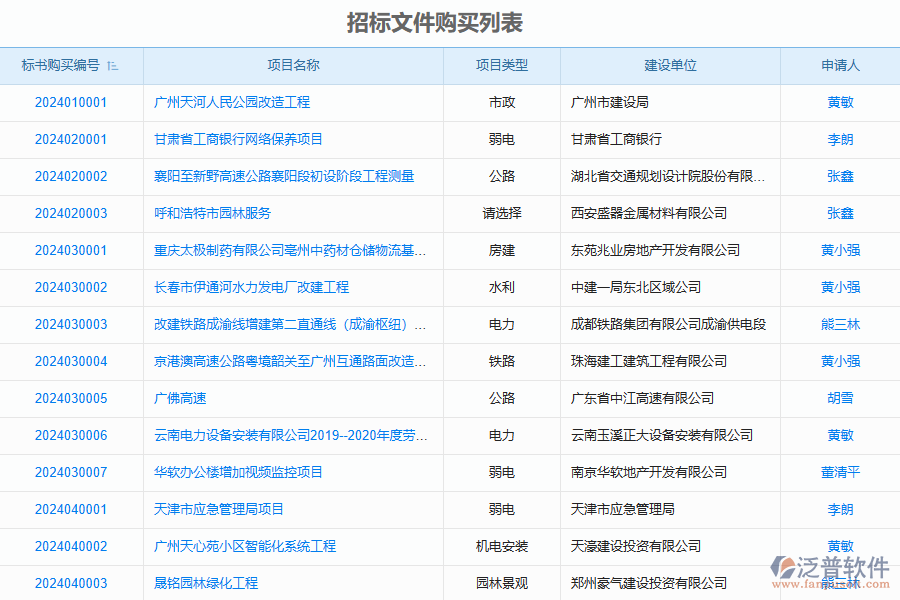This screenshot has width=900, height=600.
Task: Click applicant 张鑫 in row 2024020003
Action: [x=840, y=214]
